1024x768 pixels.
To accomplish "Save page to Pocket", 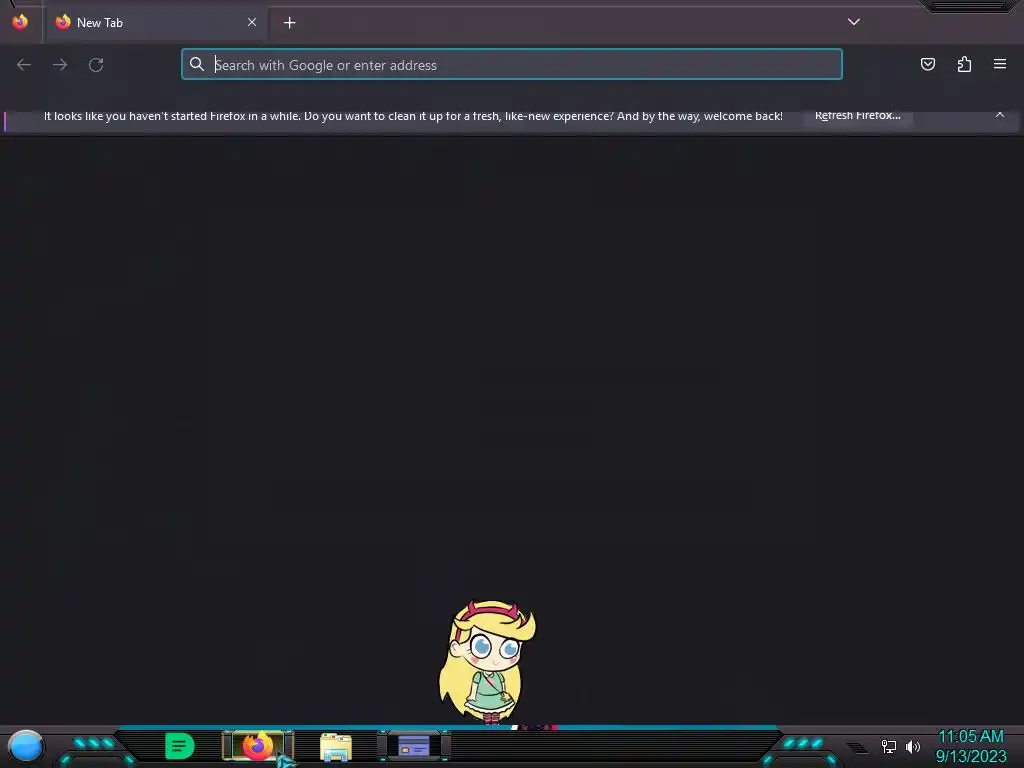I will (928, 64).
